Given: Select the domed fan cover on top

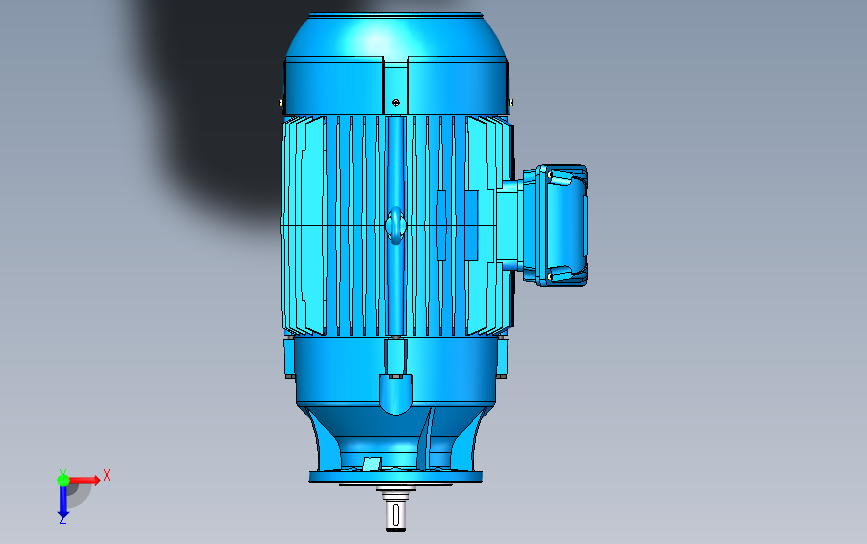Looking at the screenshot, I should pos(396,64).
